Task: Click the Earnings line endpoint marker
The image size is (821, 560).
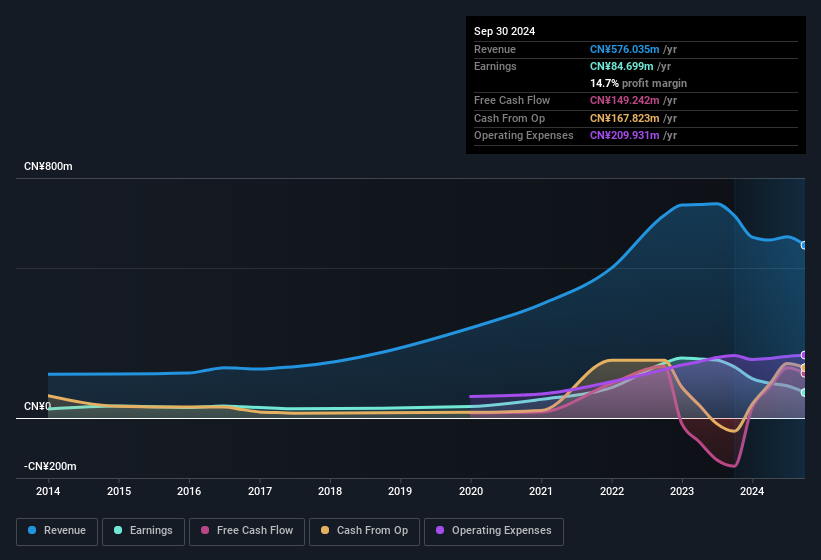Action: click(x=804, y=393)
